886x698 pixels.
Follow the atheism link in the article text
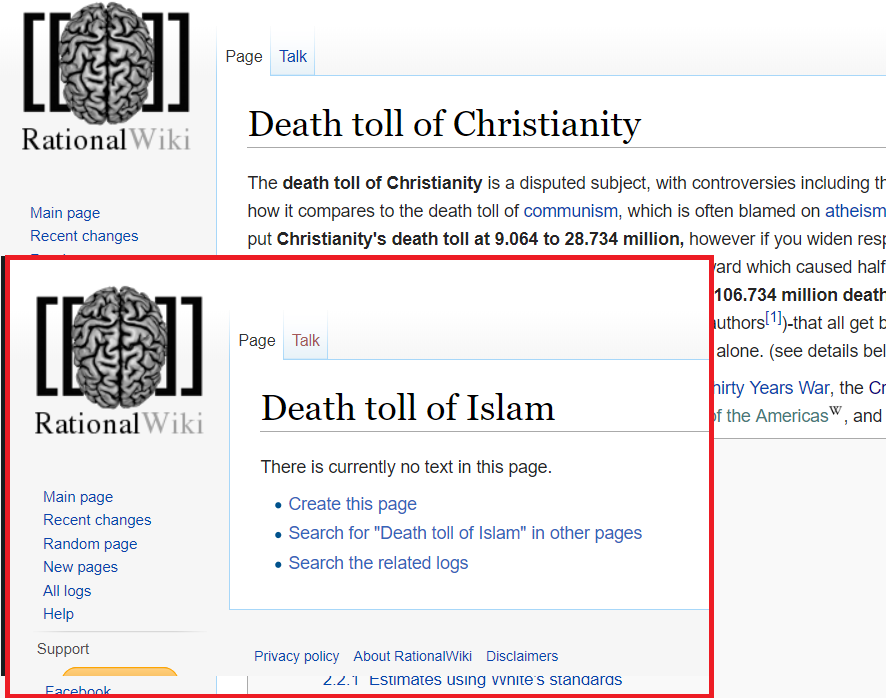coord(855,211)
